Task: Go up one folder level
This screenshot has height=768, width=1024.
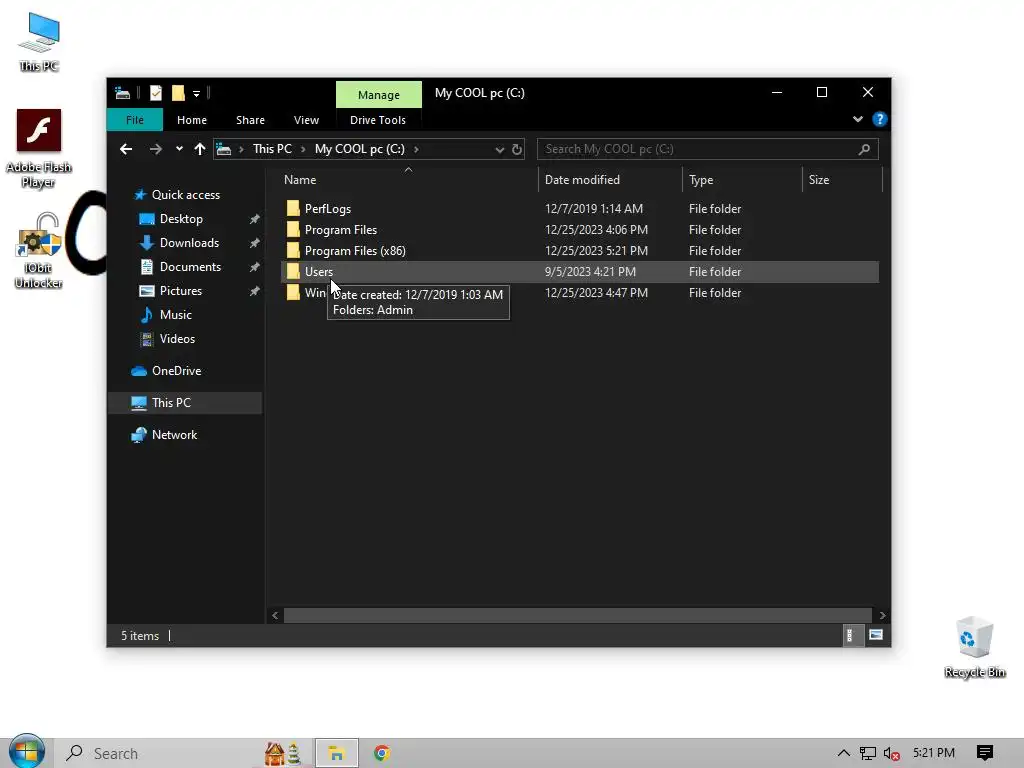Action: 200,149
